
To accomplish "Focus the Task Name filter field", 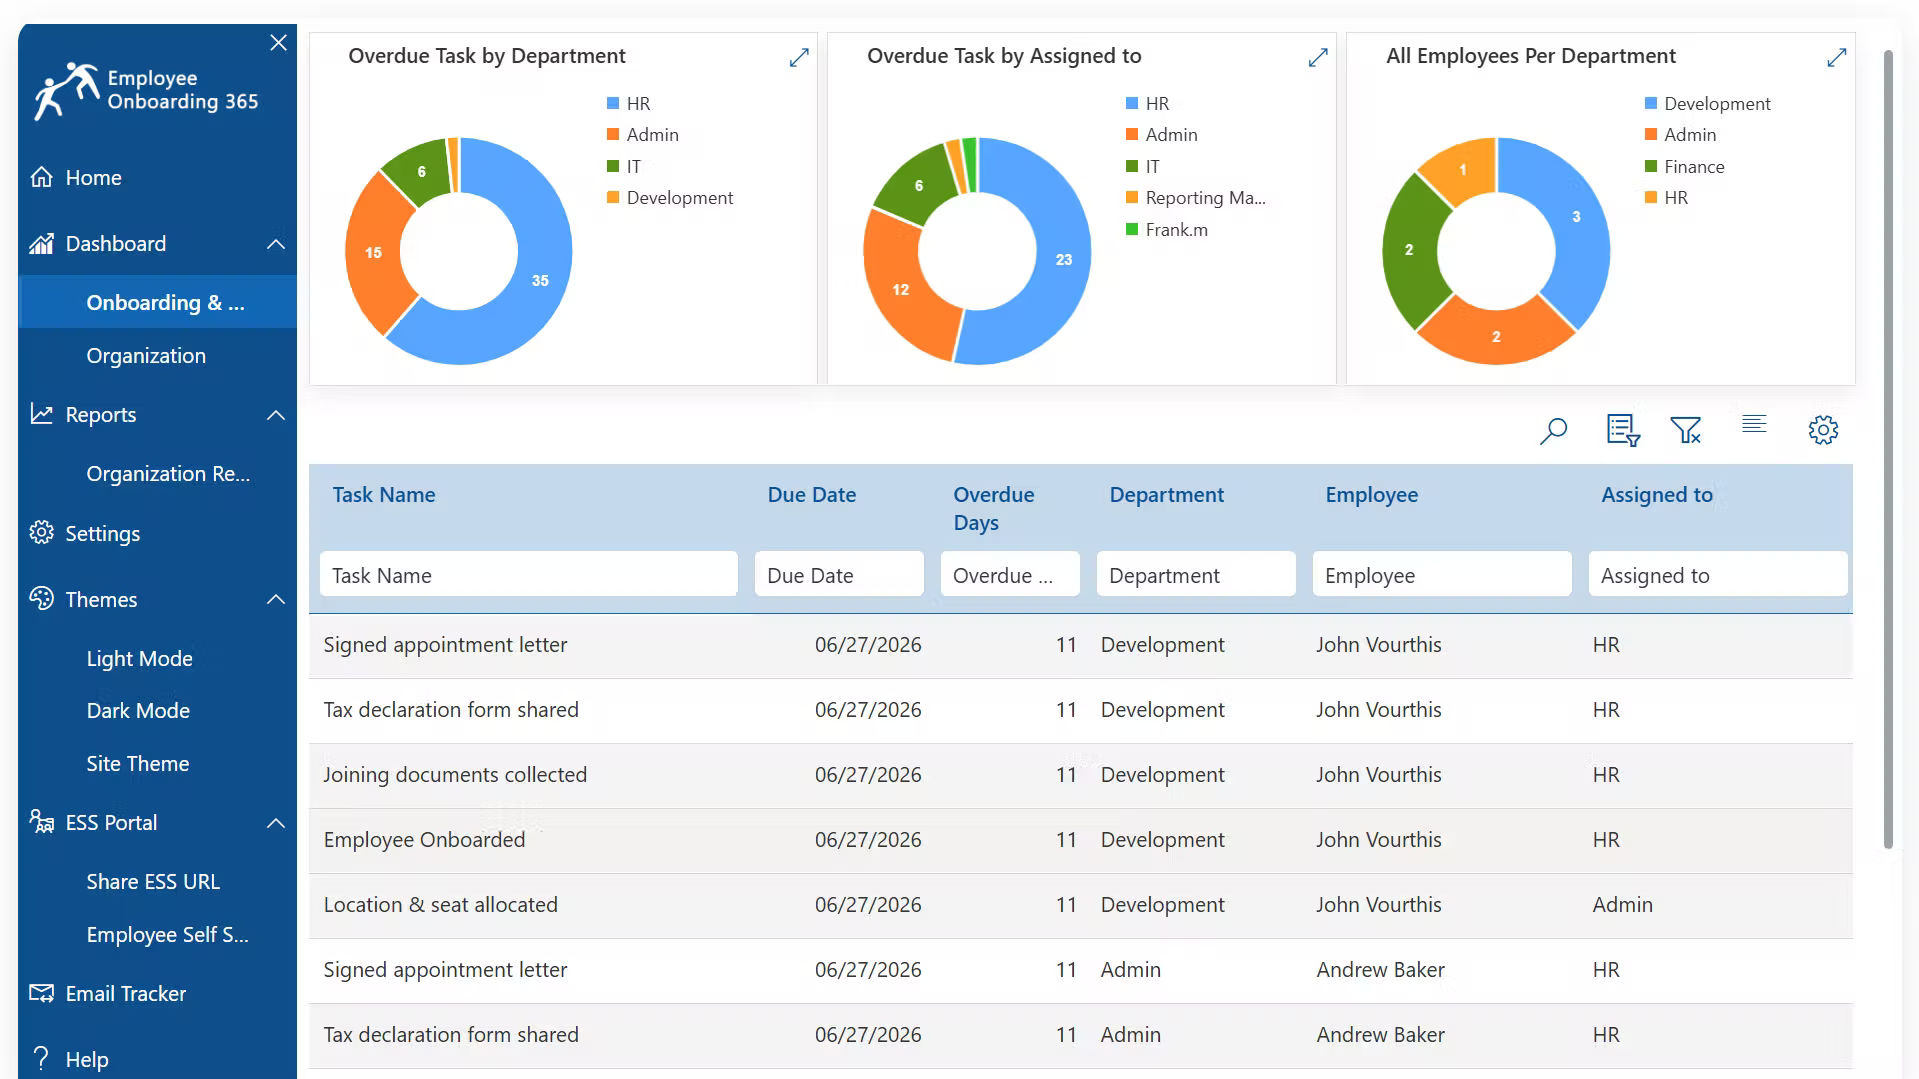I will (x=529, y=574).
